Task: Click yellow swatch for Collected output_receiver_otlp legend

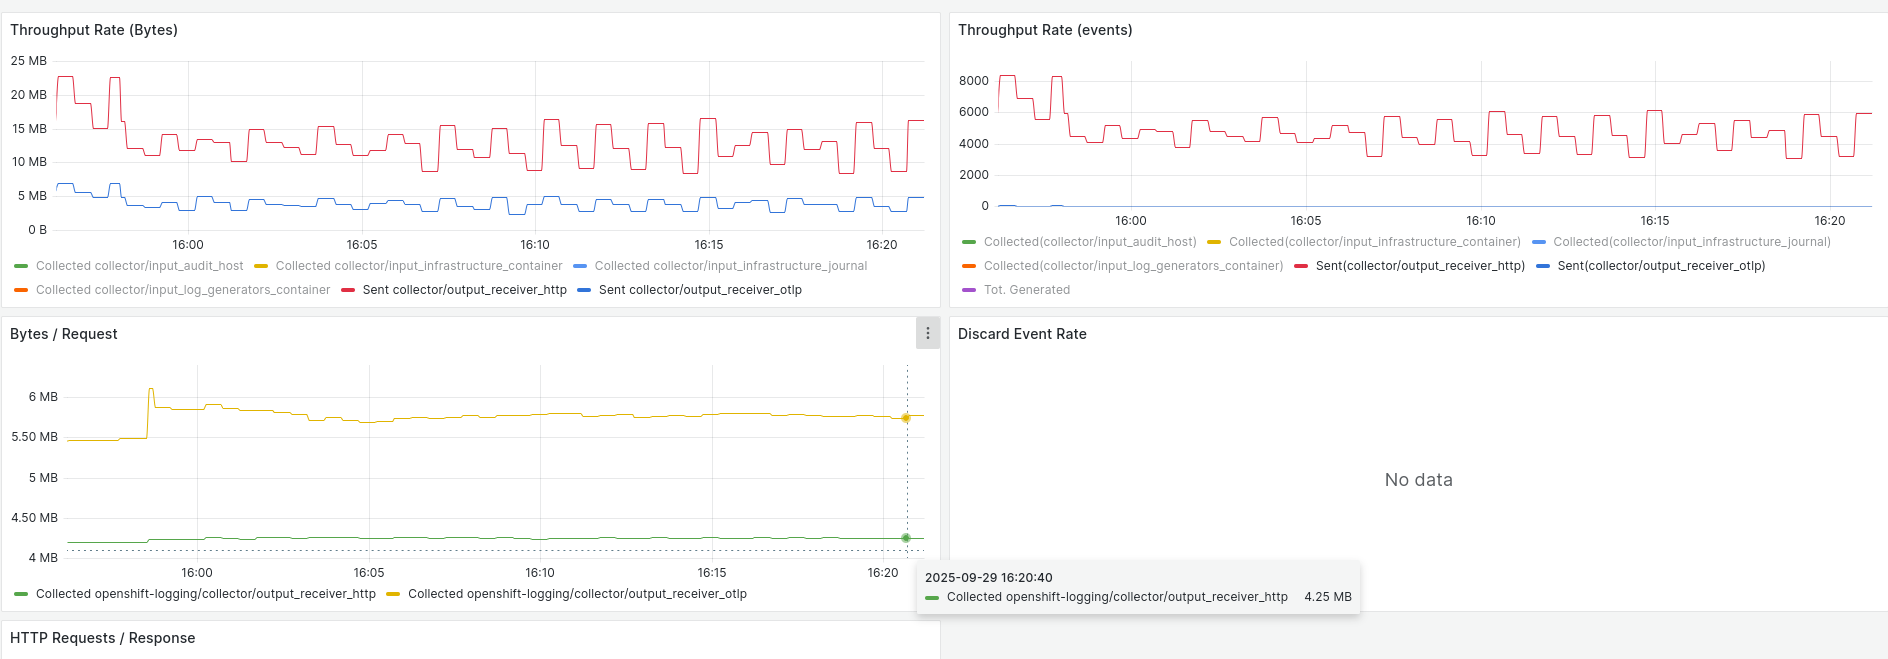Action: 393,594
